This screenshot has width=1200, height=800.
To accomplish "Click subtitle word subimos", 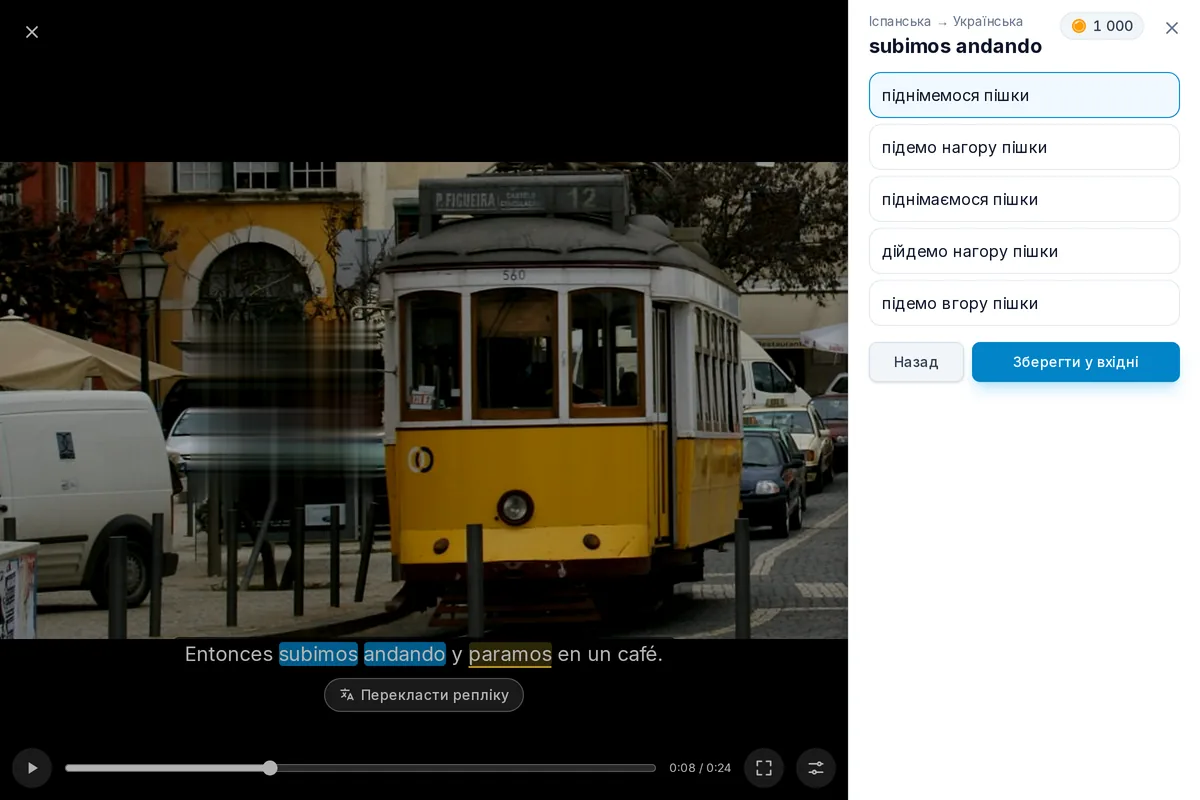I will pyautogui.click(x=318, y=654).
